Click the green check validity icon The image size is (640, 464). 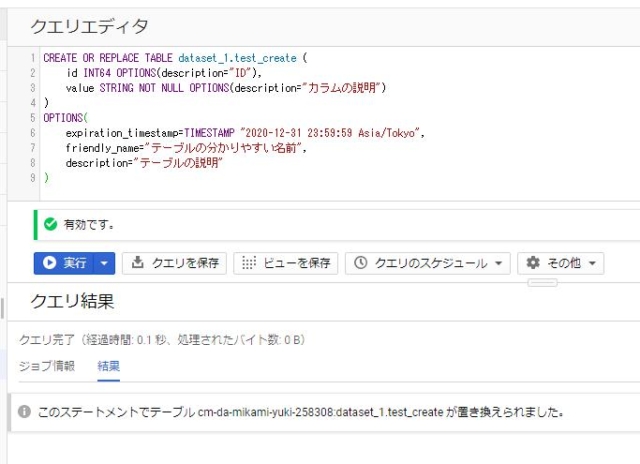pyautogui.click(x=50, y=224)
